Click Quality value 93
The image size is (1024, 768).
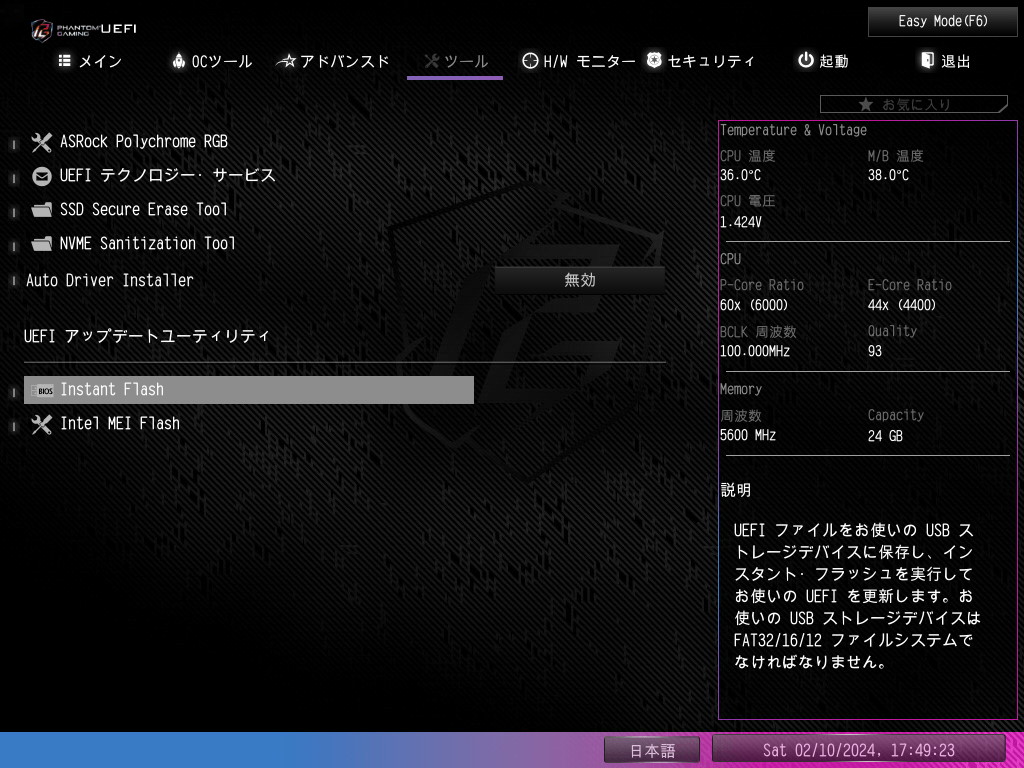(875, 351)
